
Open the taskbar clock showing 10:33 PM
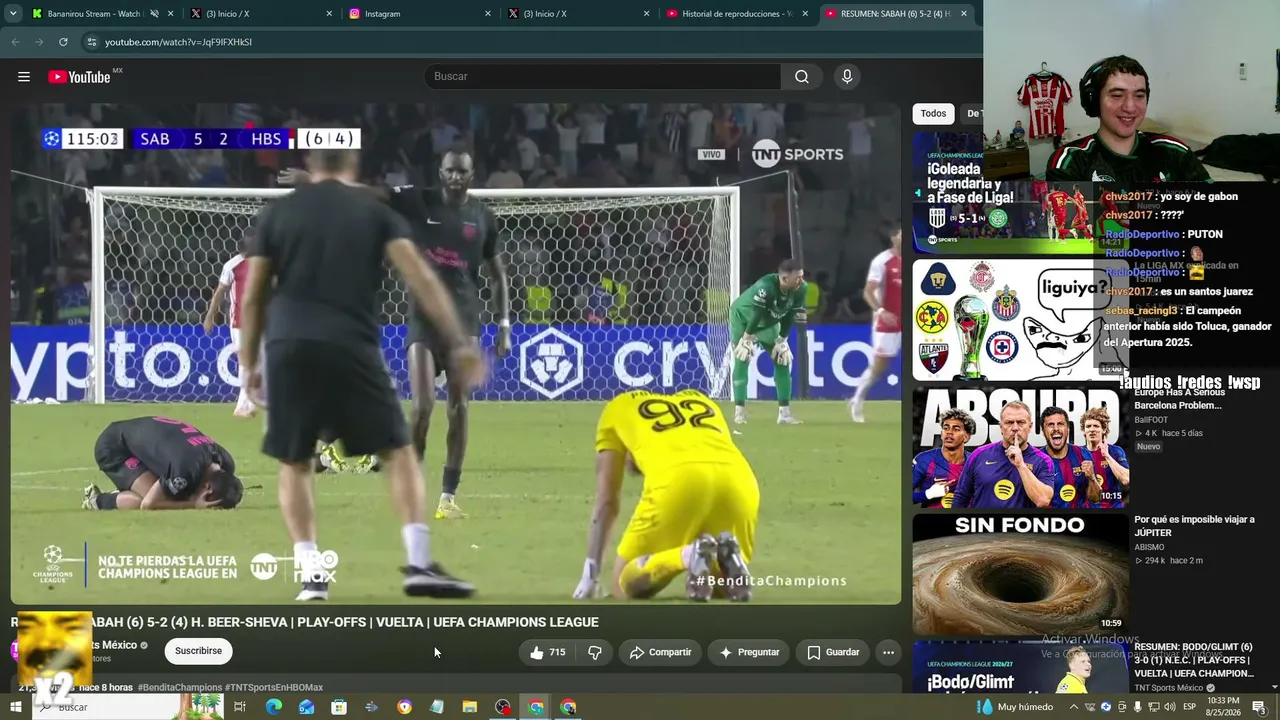coord(1224,707)
